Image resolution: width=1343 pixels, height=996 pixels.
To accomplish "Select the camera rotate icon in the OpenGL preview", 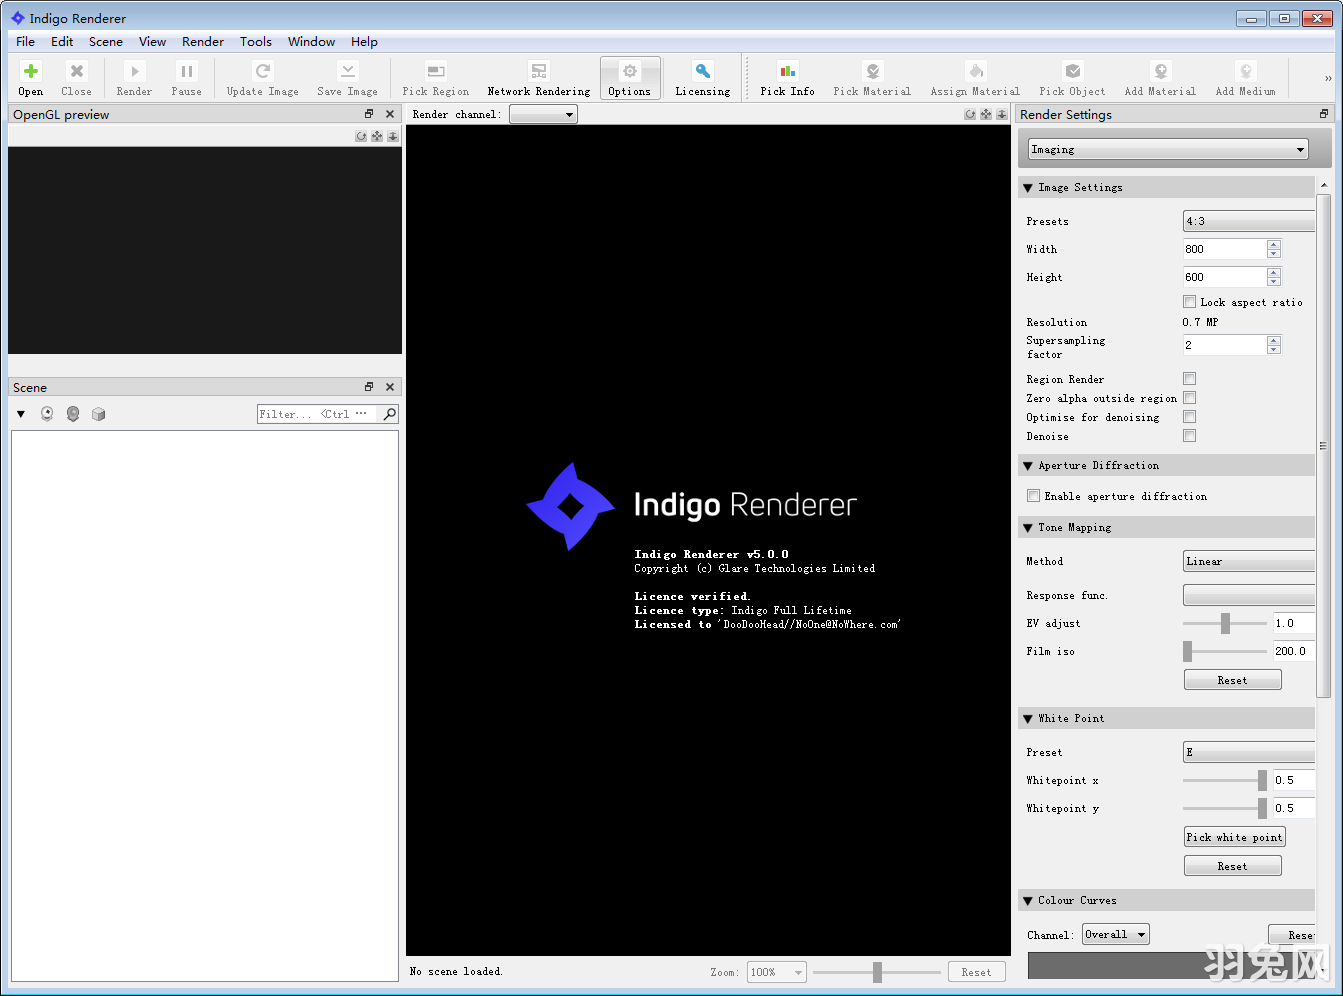I will 361,136.
